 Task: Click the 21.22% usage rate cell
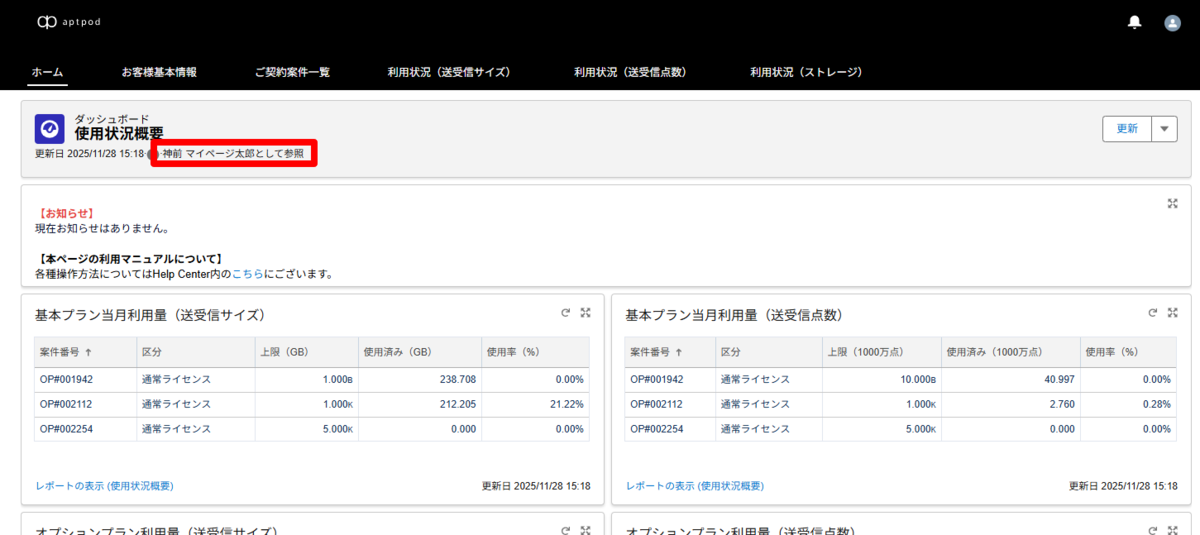coord(566,405)
